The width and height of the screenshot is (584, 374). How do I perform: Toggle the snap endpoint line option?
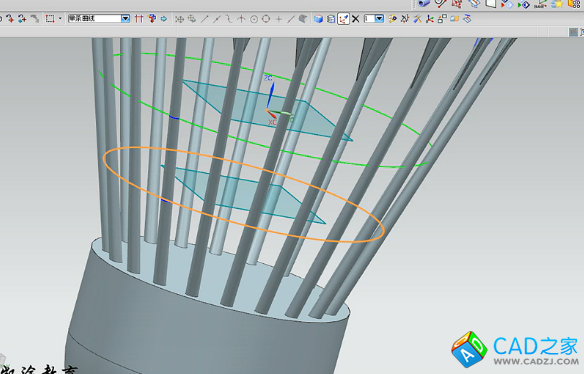pos(204,19)
